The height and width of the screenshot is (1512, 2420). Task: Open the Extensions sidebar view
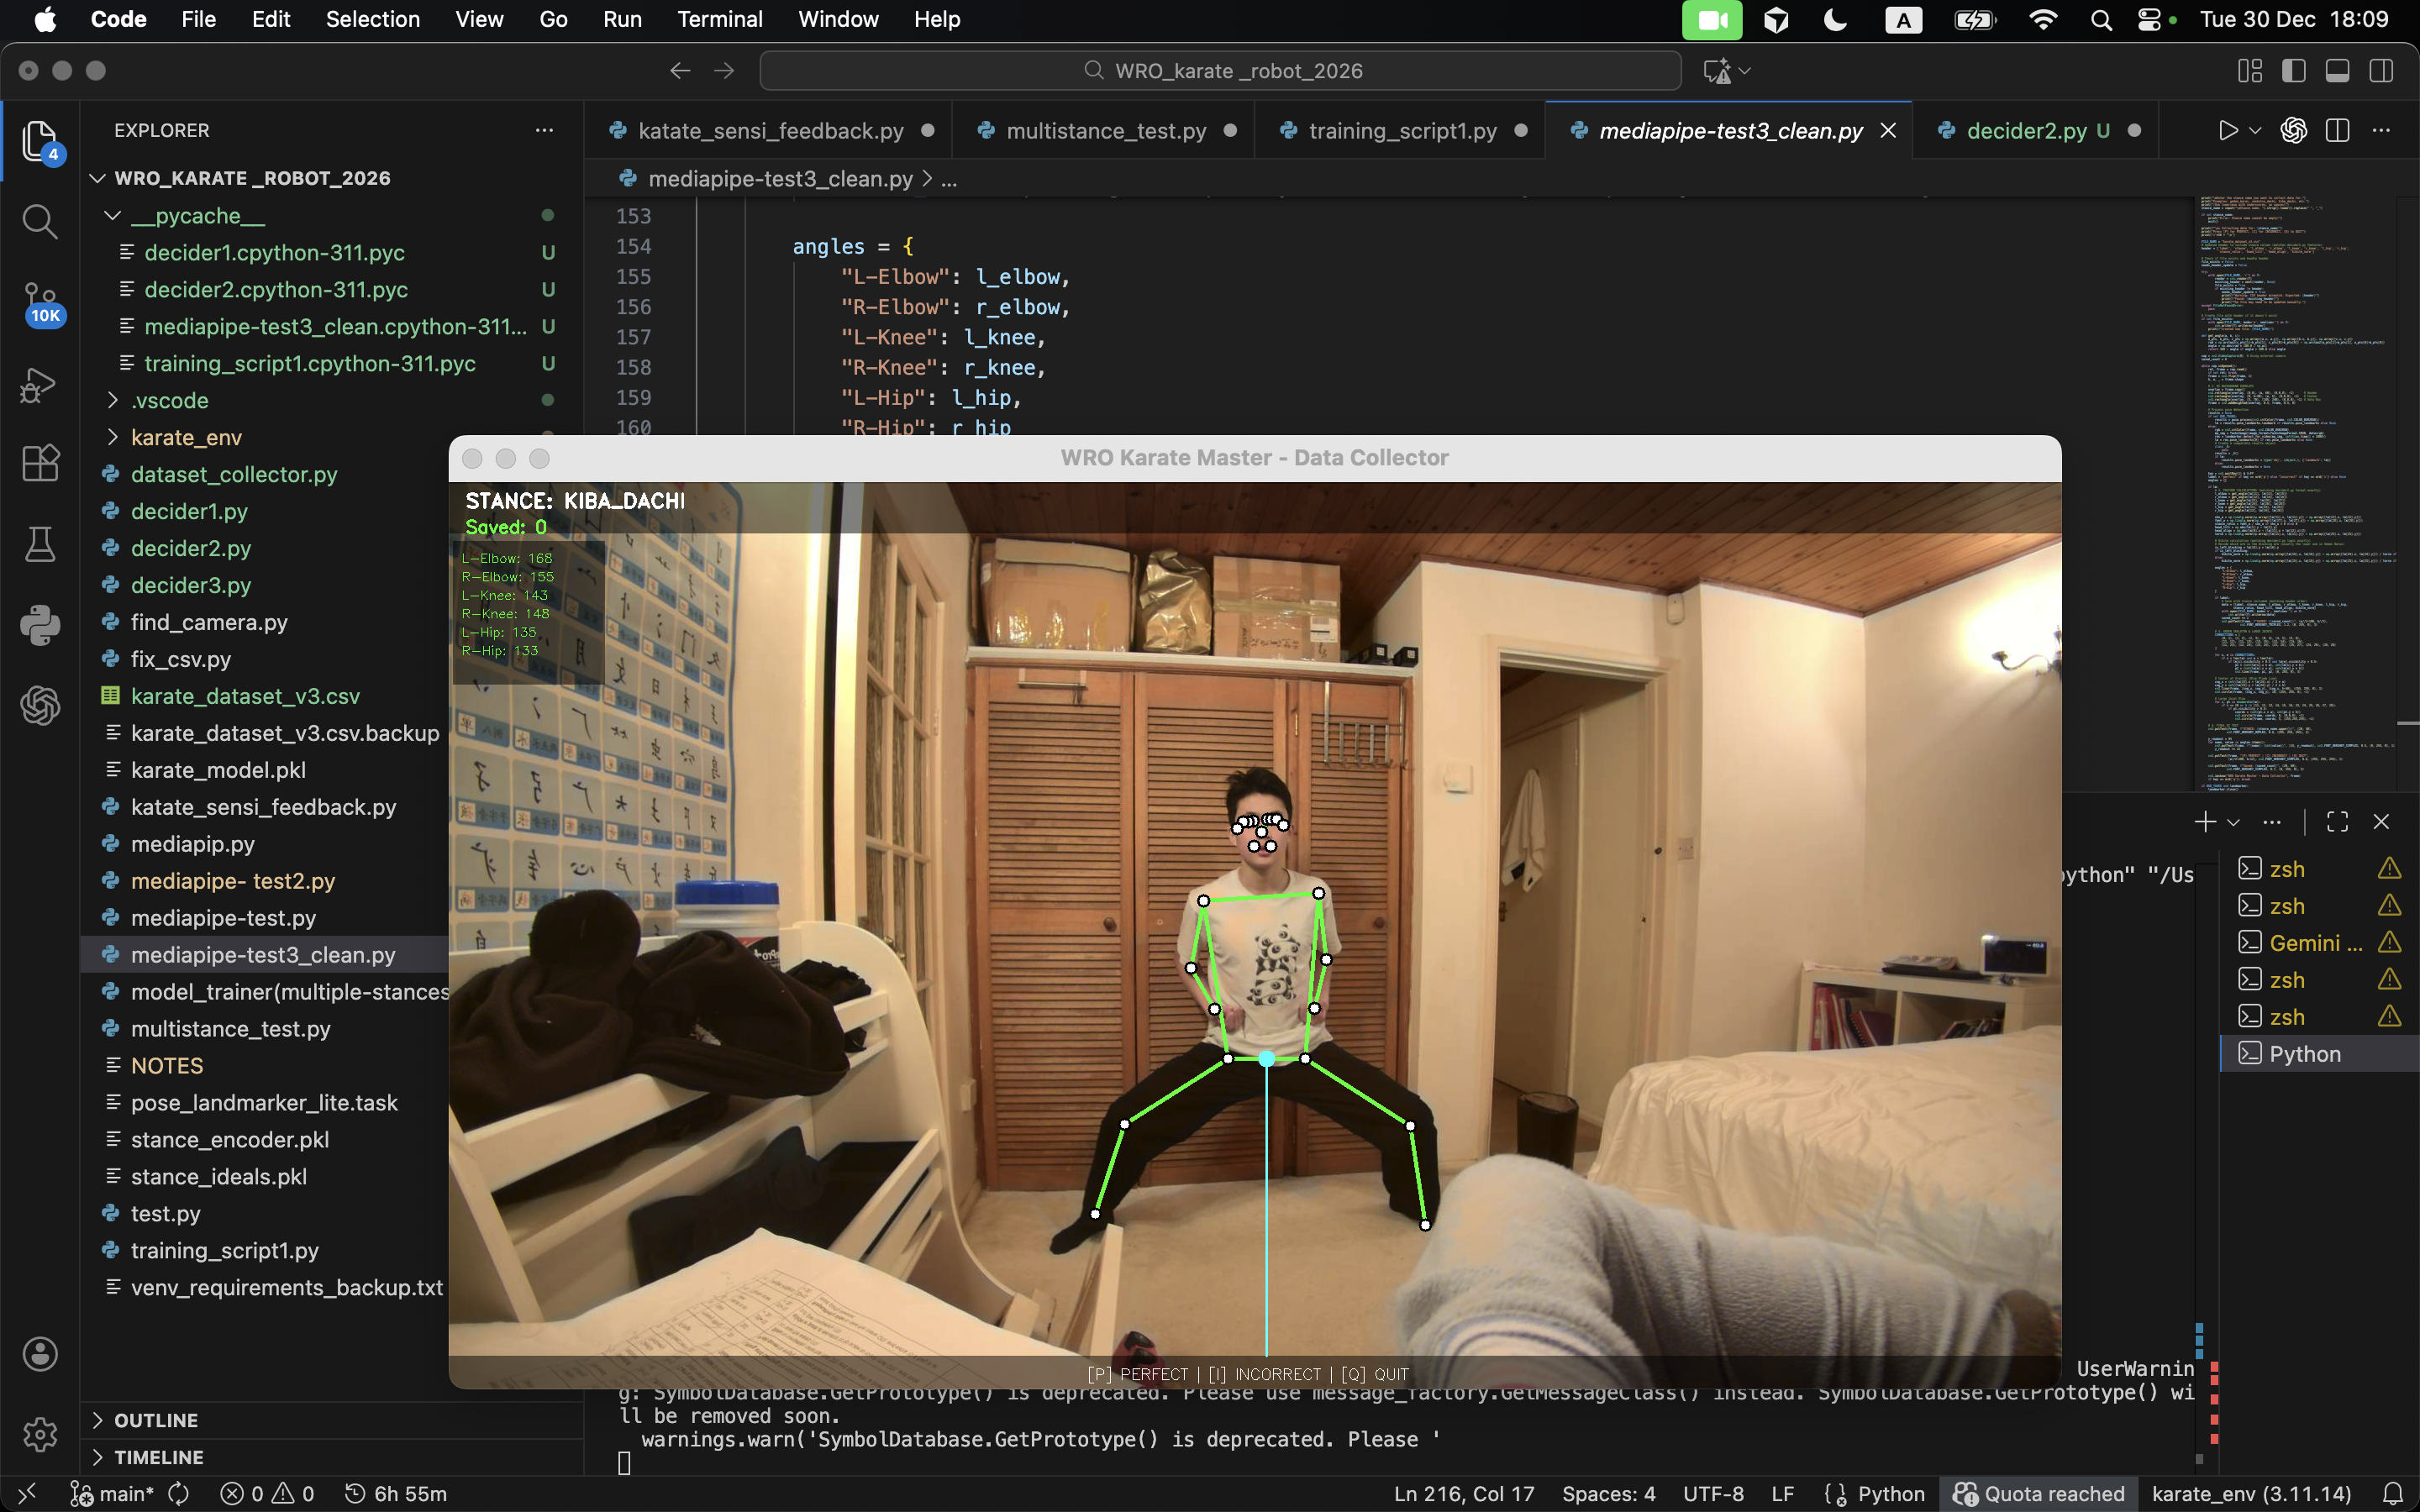[40, 463]
